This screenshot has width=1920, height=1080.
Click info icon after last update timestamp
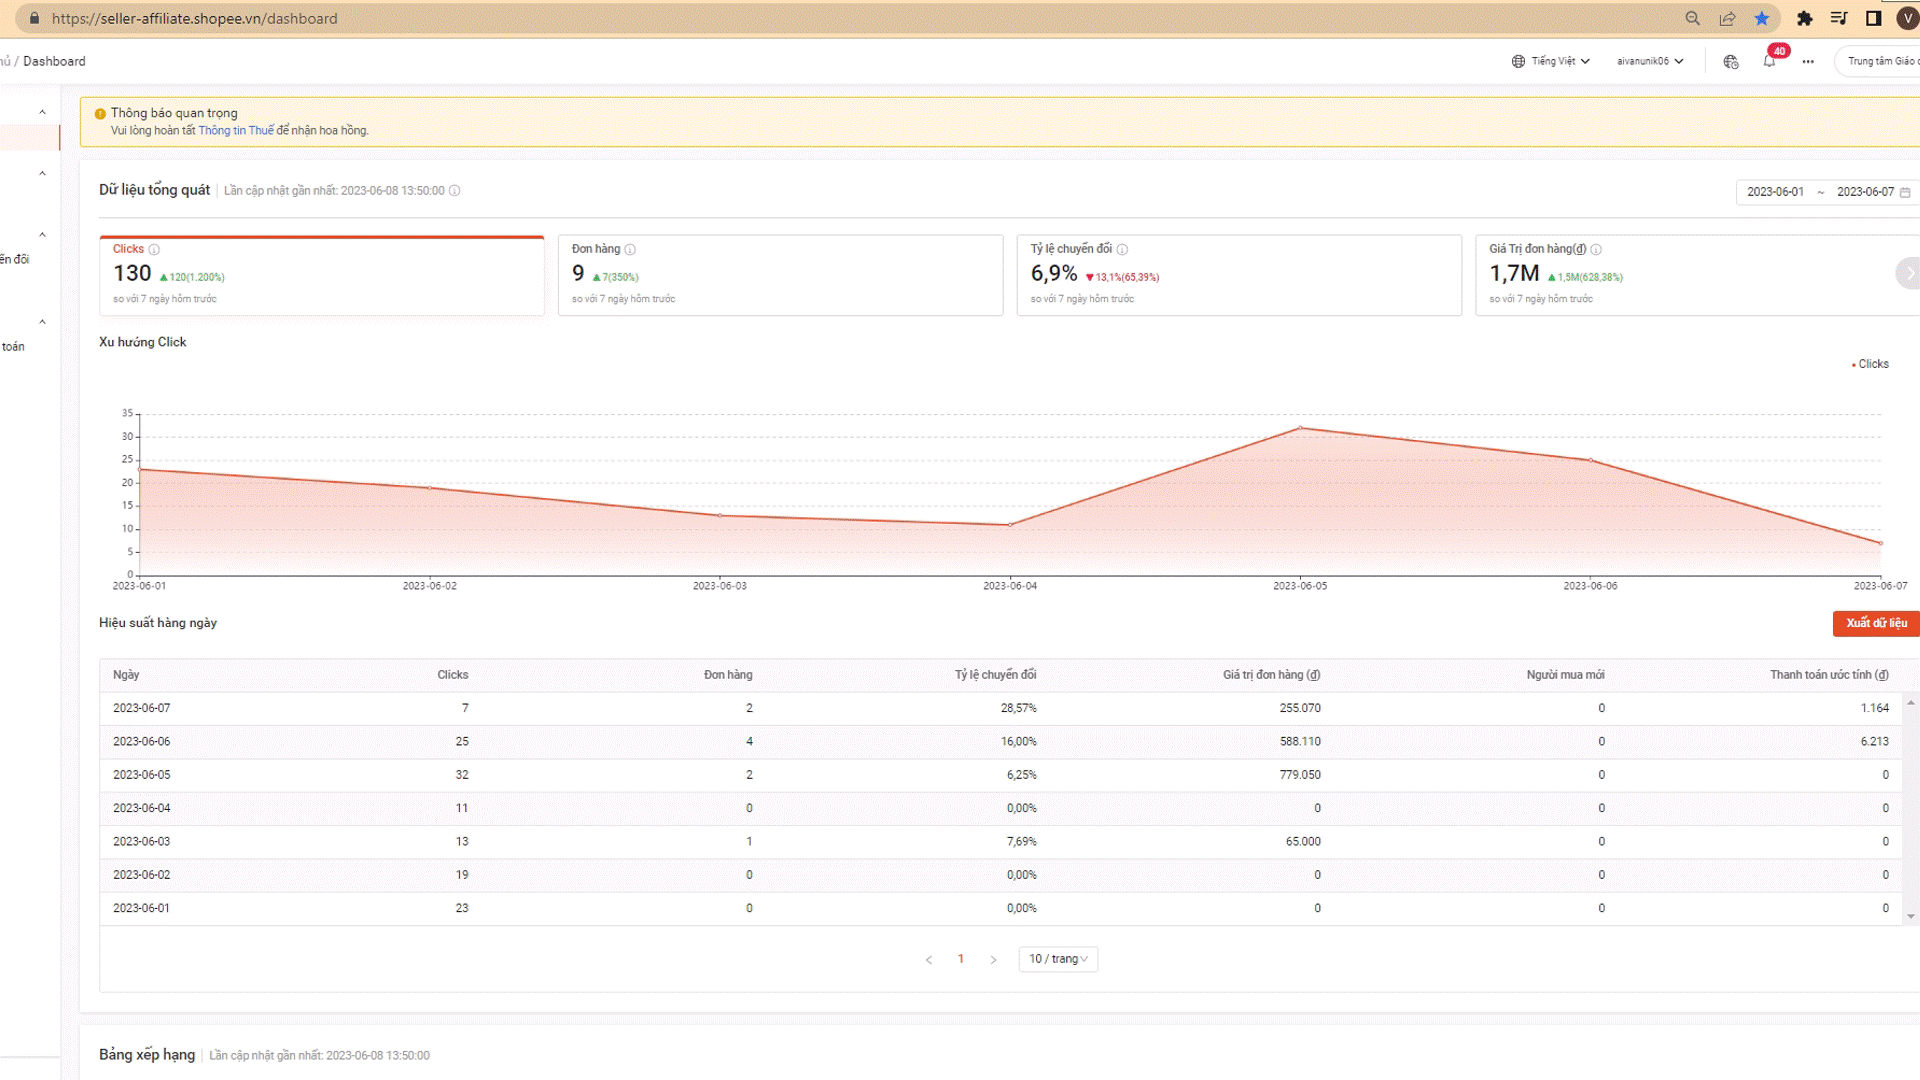tap(454, 191)
